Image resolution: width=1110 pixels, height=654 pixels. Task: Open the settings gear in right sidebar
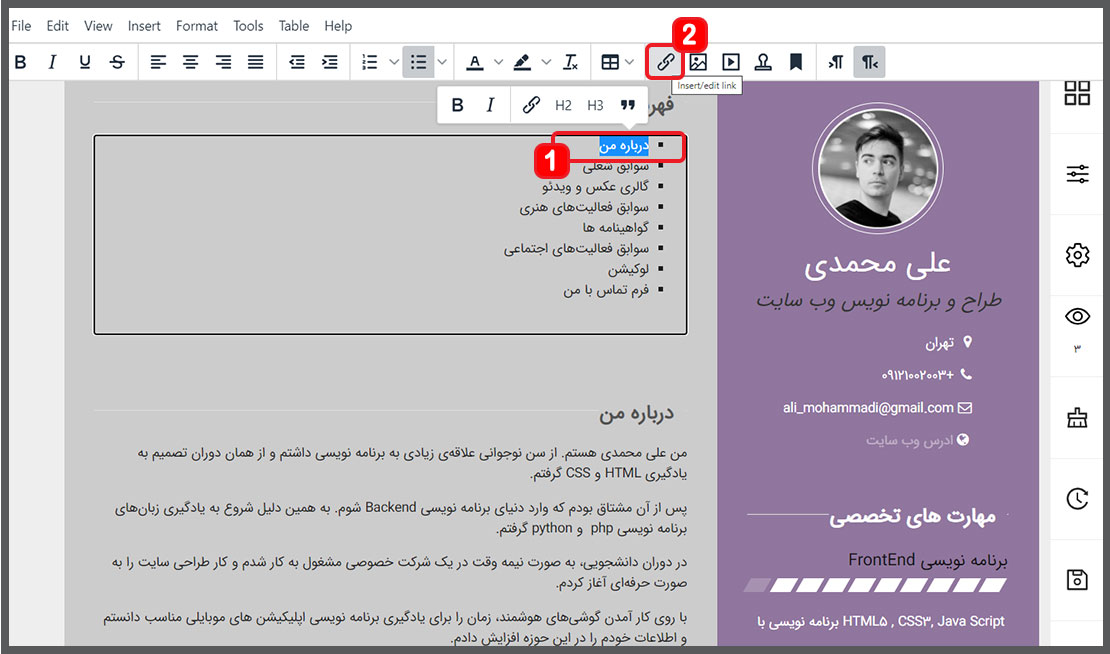coord(1077,255)
